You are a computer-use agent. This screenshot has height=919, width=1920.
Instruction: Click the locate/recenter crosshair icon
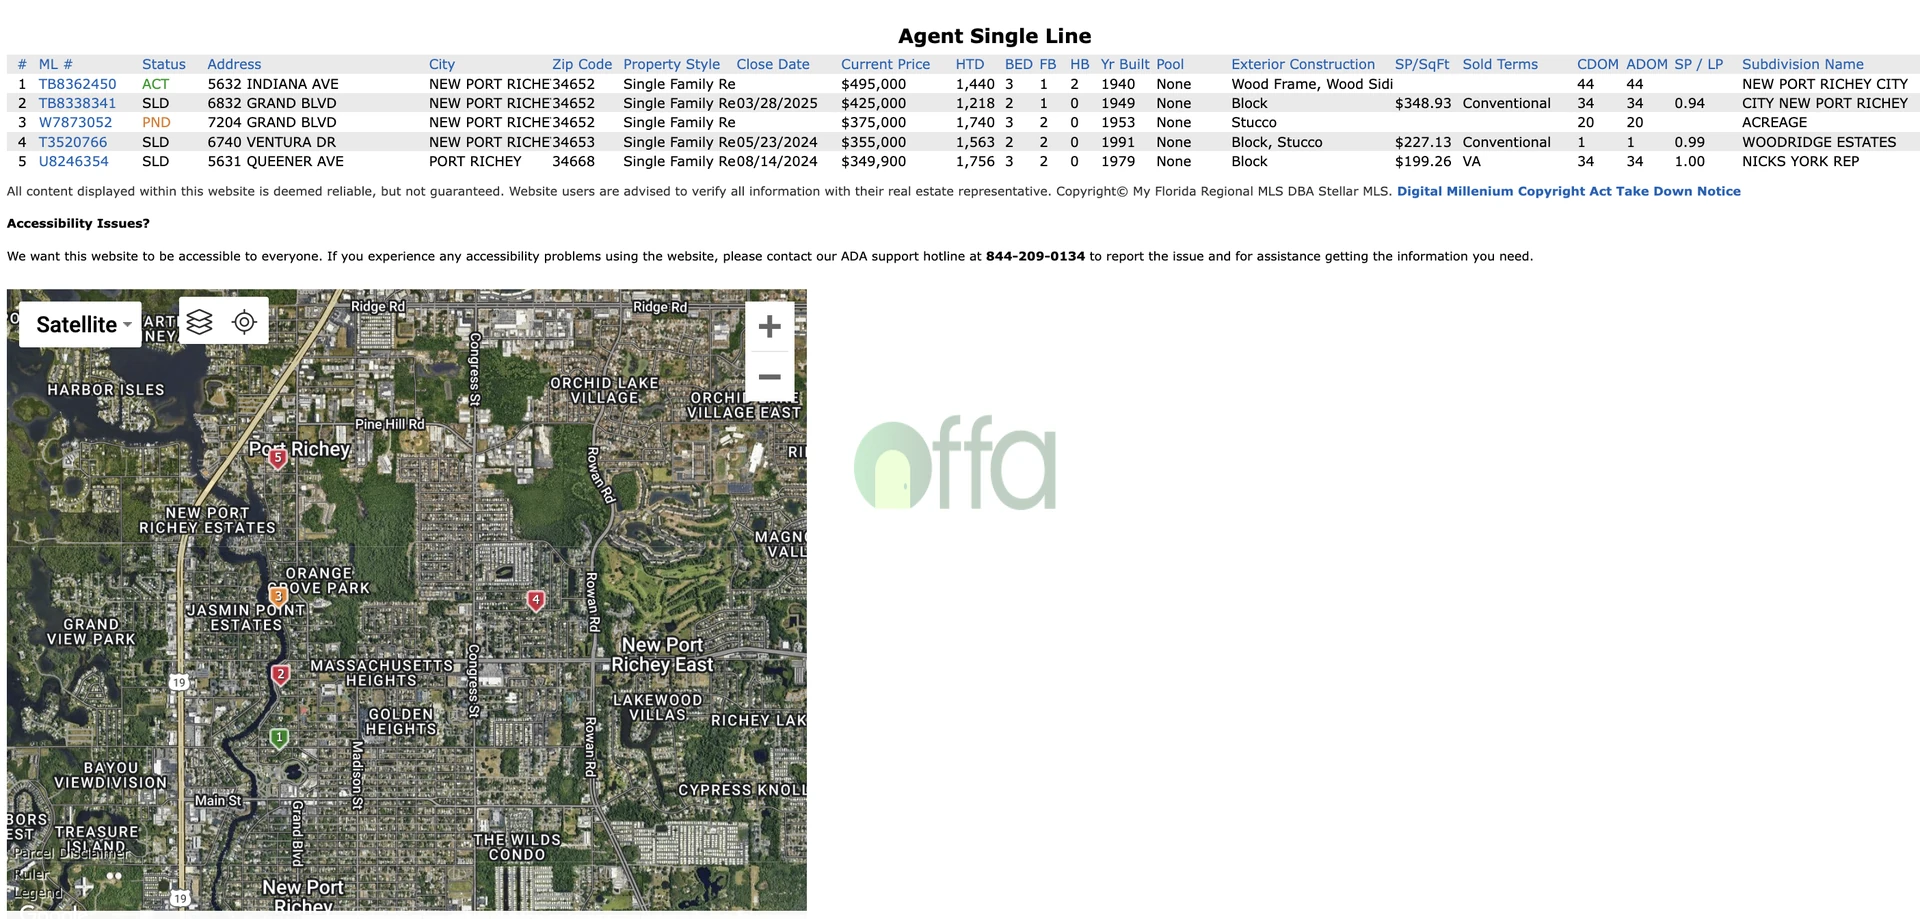point(244,321)
